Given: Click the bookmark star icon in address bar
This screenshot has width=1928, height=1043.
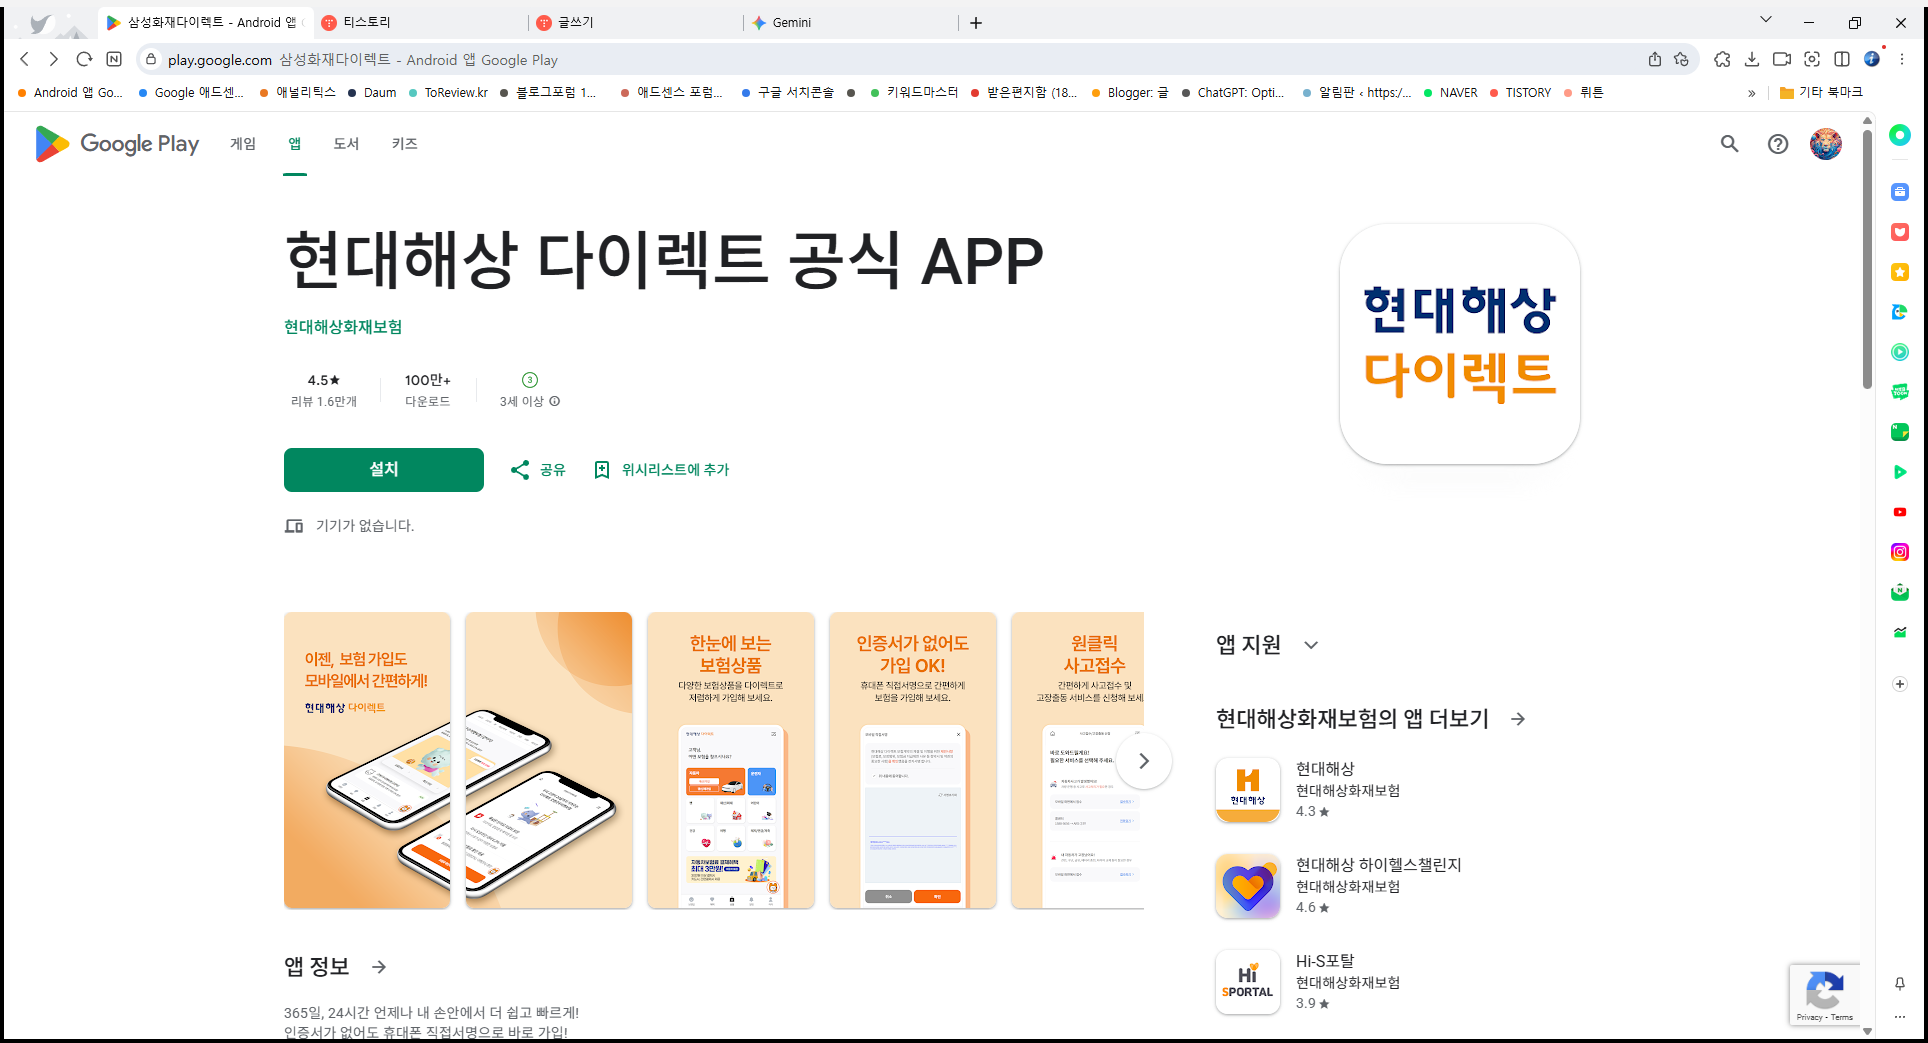Looking at the screenshot, I should (1682, 59).
